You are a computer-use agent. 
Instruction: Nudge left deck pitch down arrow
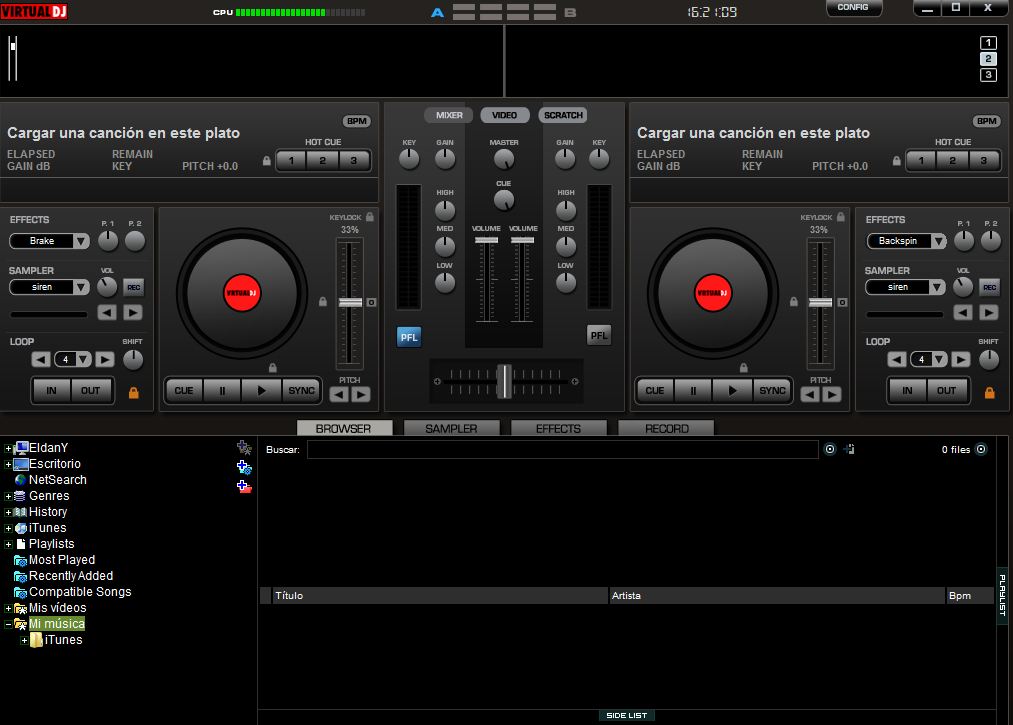tap(339, 394)
